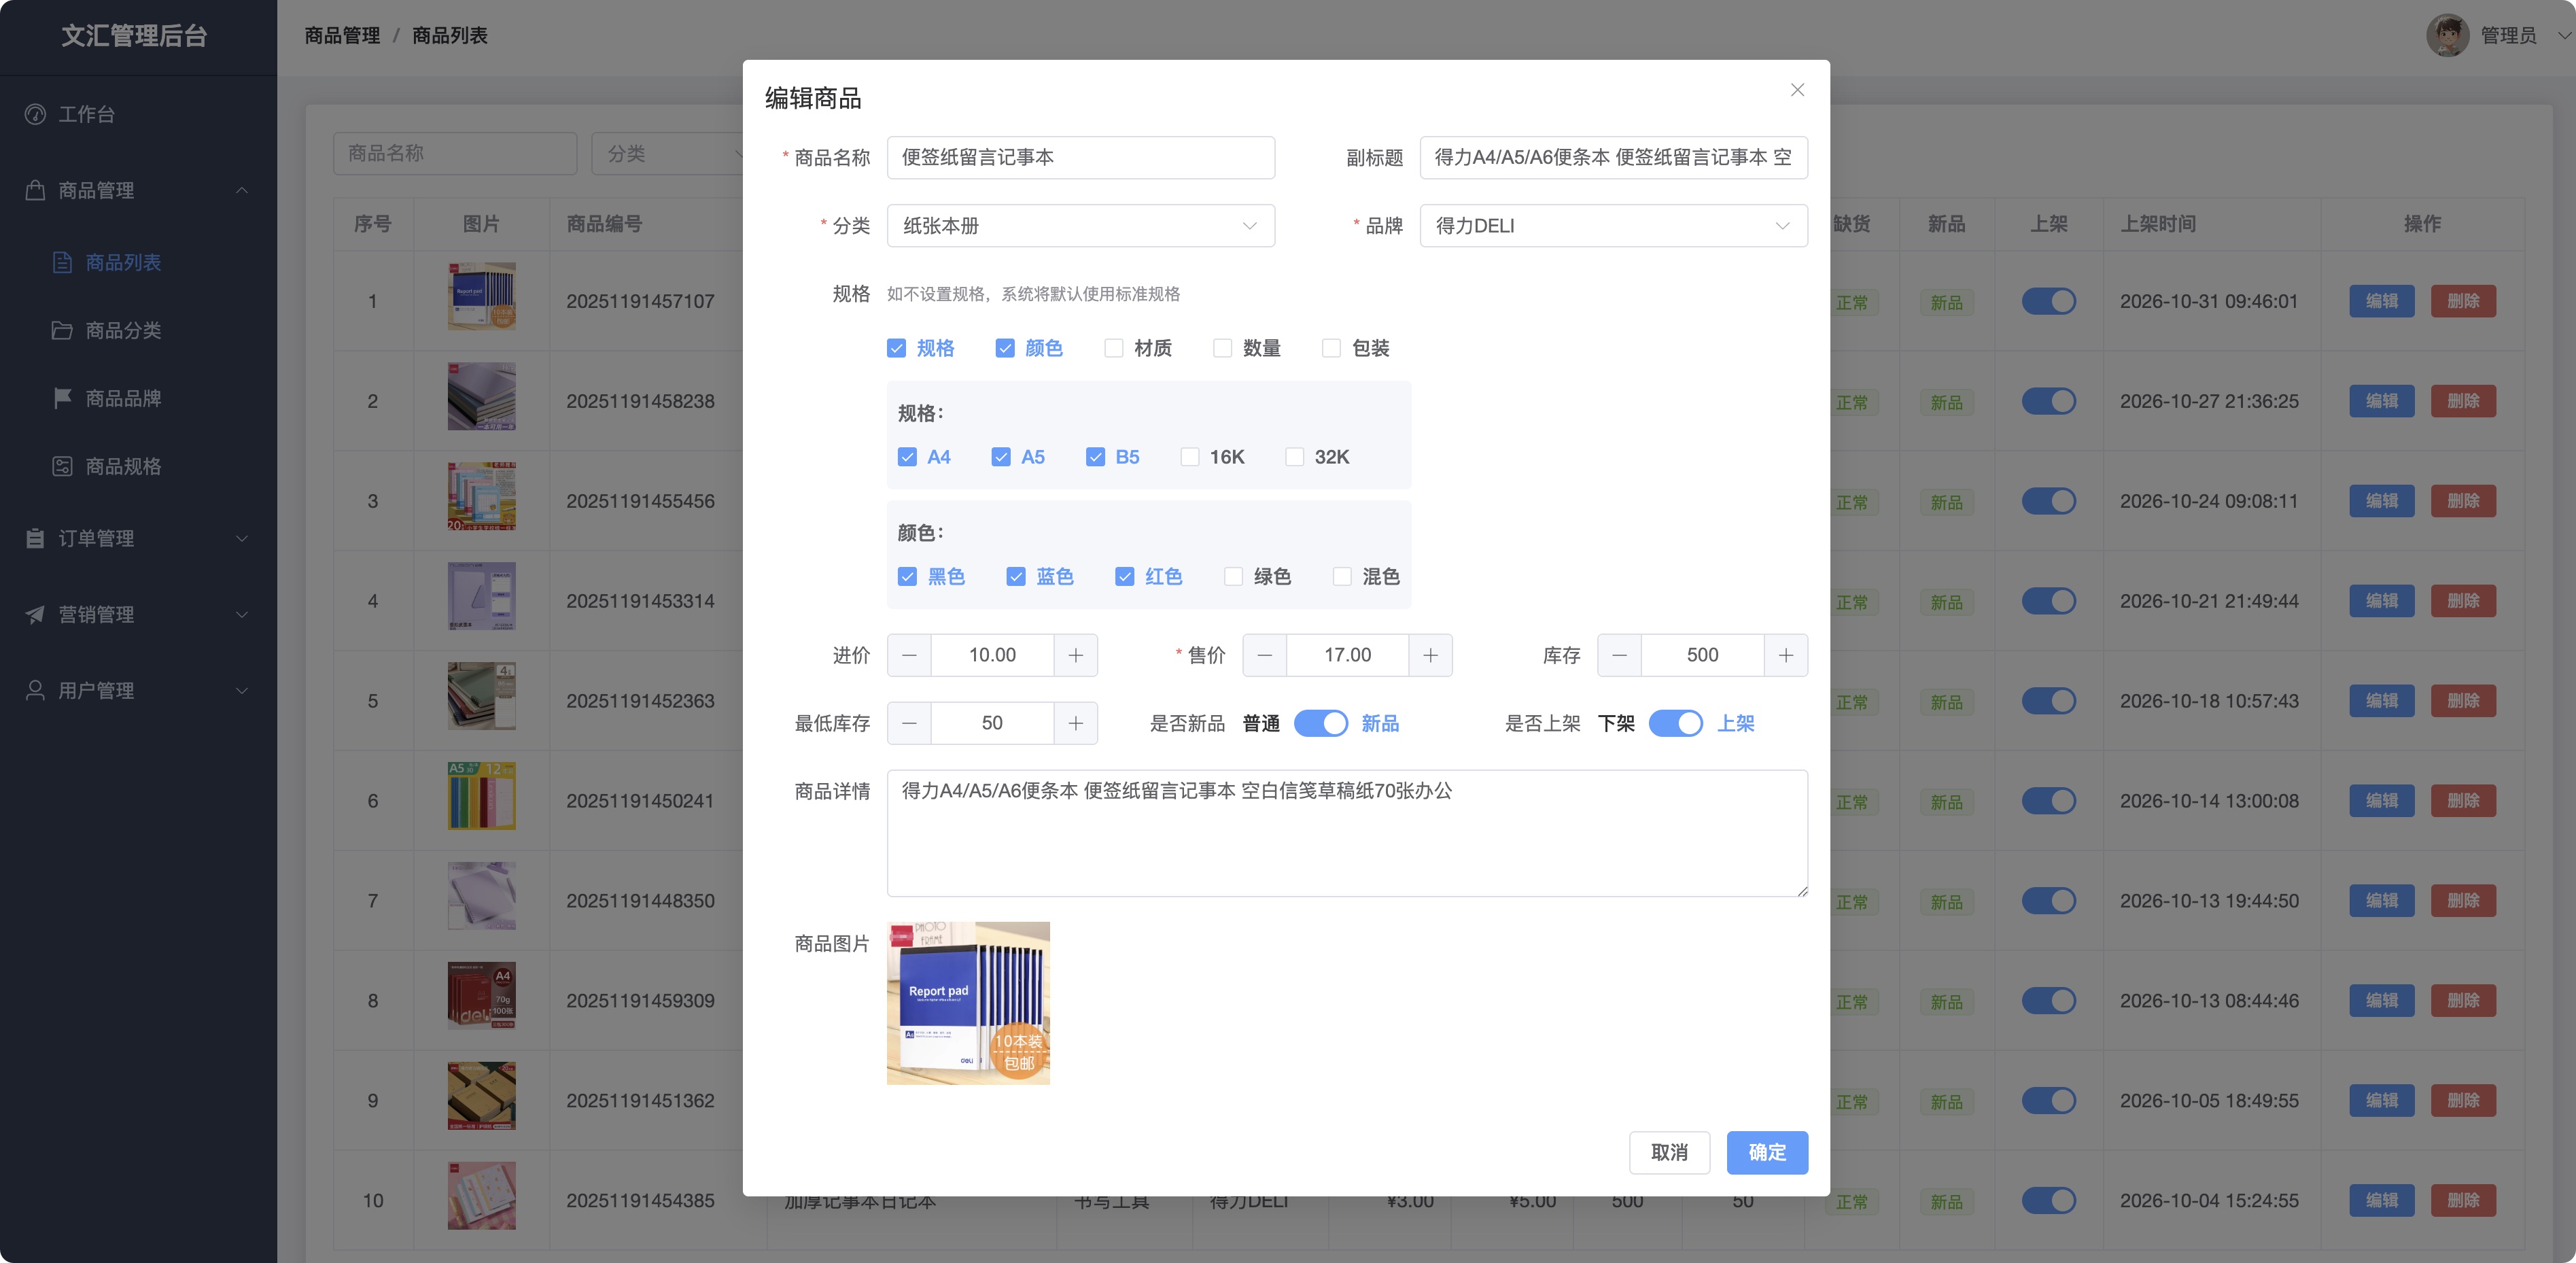Viewport: 2576px width, 1263px height.
Task: Click 删除 button in row 1
Action: pos(2463,301)
